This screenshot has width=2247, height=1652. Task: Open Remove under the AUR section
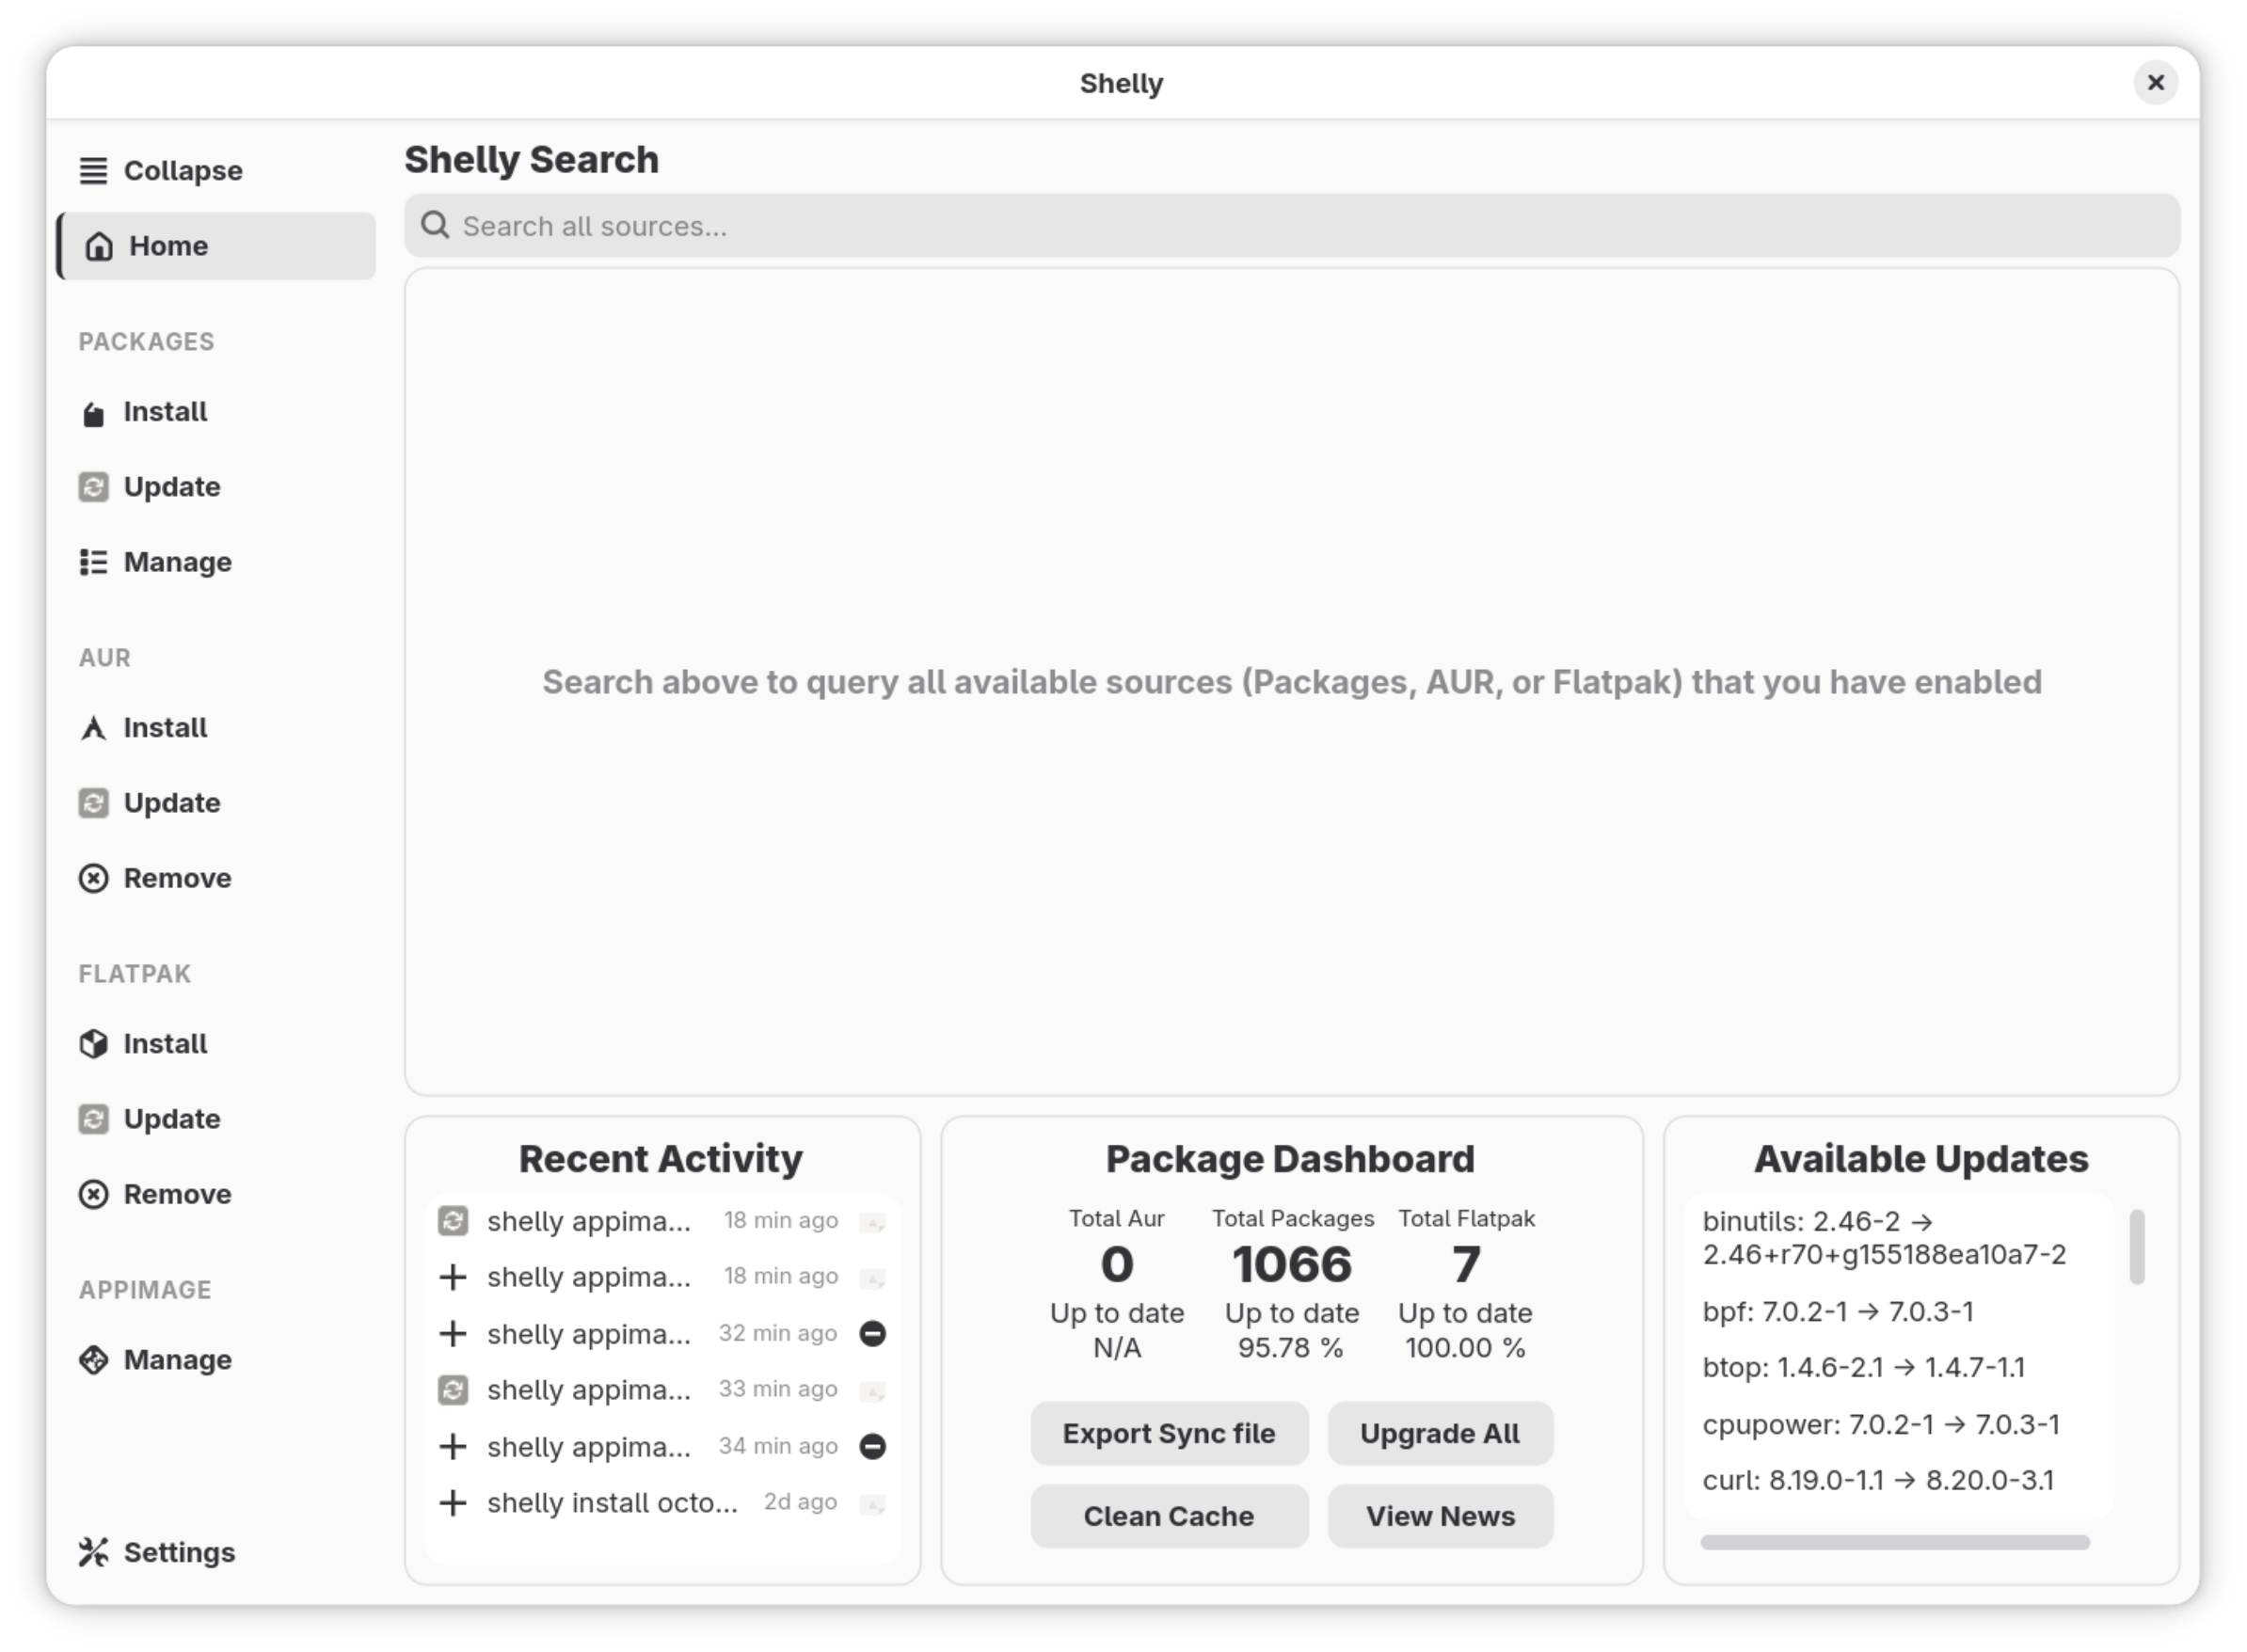click(155, 879)
